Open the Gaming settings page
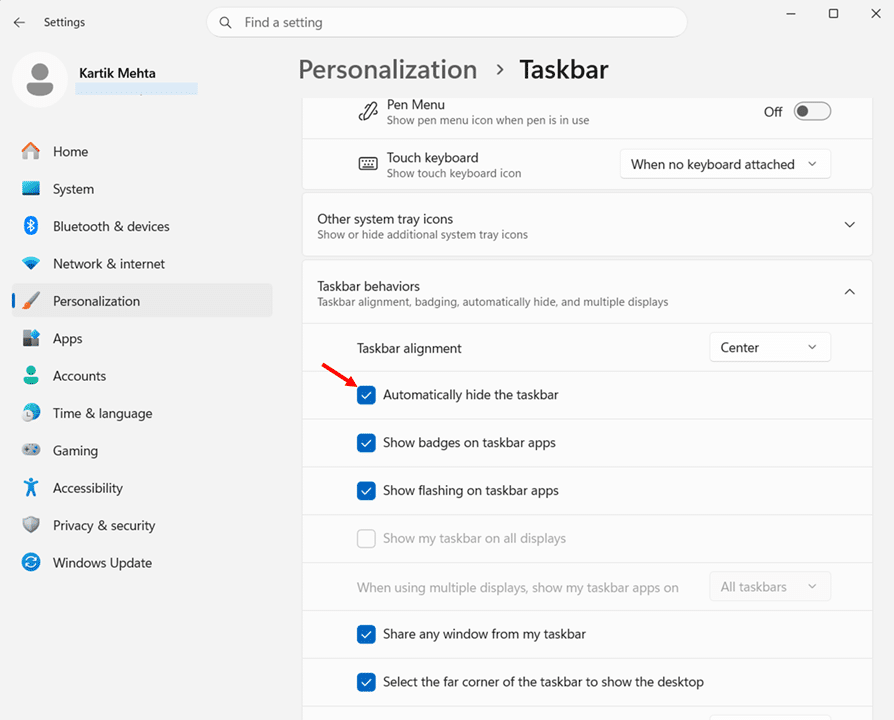This screenshot has height=720, width=894. (76, 451)
